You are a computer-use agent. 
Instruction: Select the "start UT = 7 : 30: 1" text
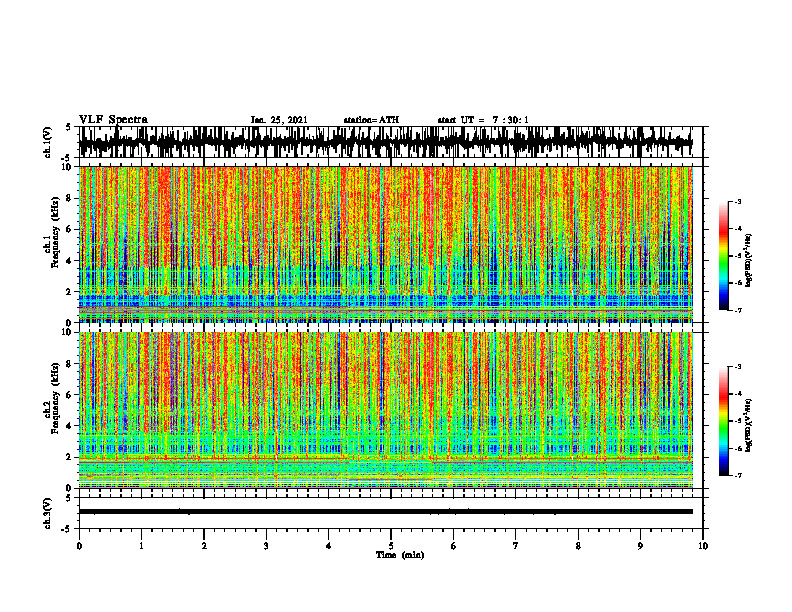(x=483, y=120)
